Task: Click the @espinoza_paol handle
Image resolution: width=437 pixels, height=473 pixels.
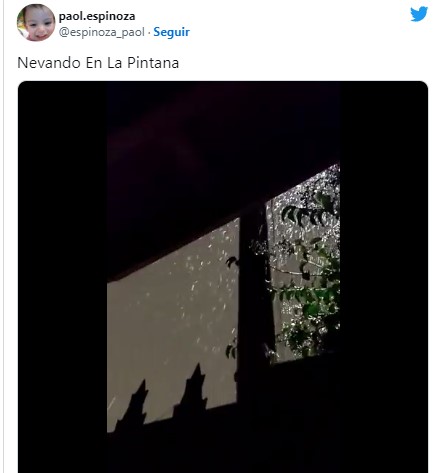Action: point(102,32)
